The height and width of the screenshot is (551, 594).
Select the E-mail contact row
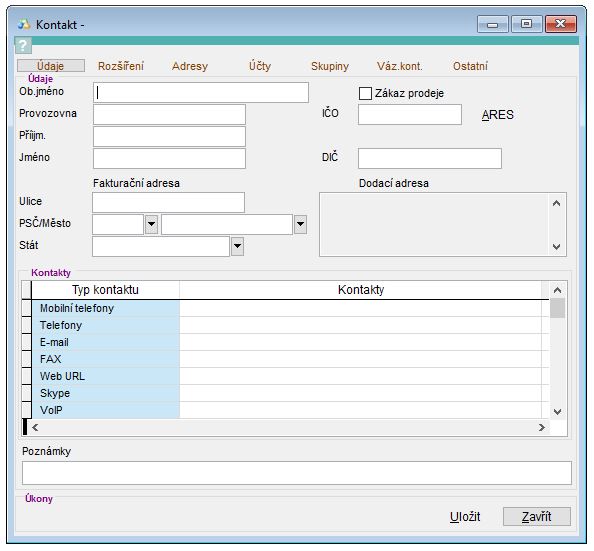pos(285,342)
